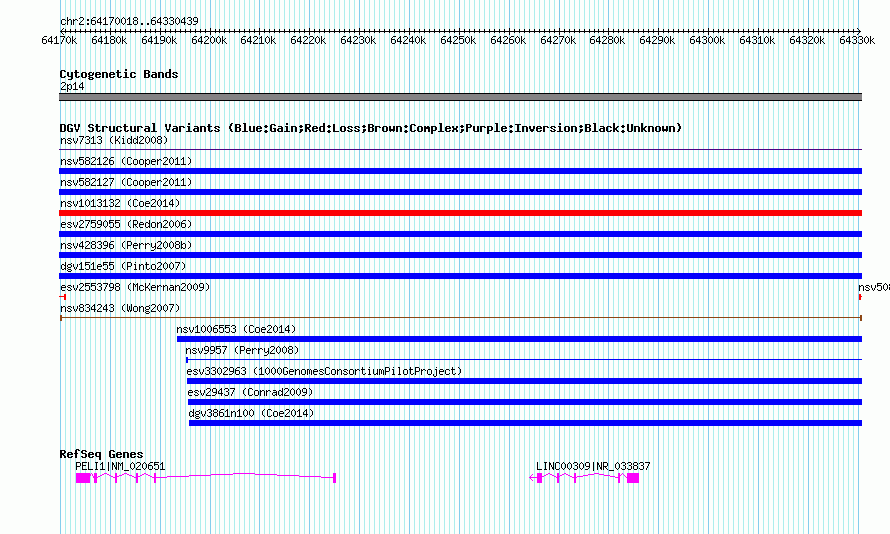Open the esv29437 (Conrad2009) variant label
890x534 pixels.
pyautogui.click(x=250, y=392)
